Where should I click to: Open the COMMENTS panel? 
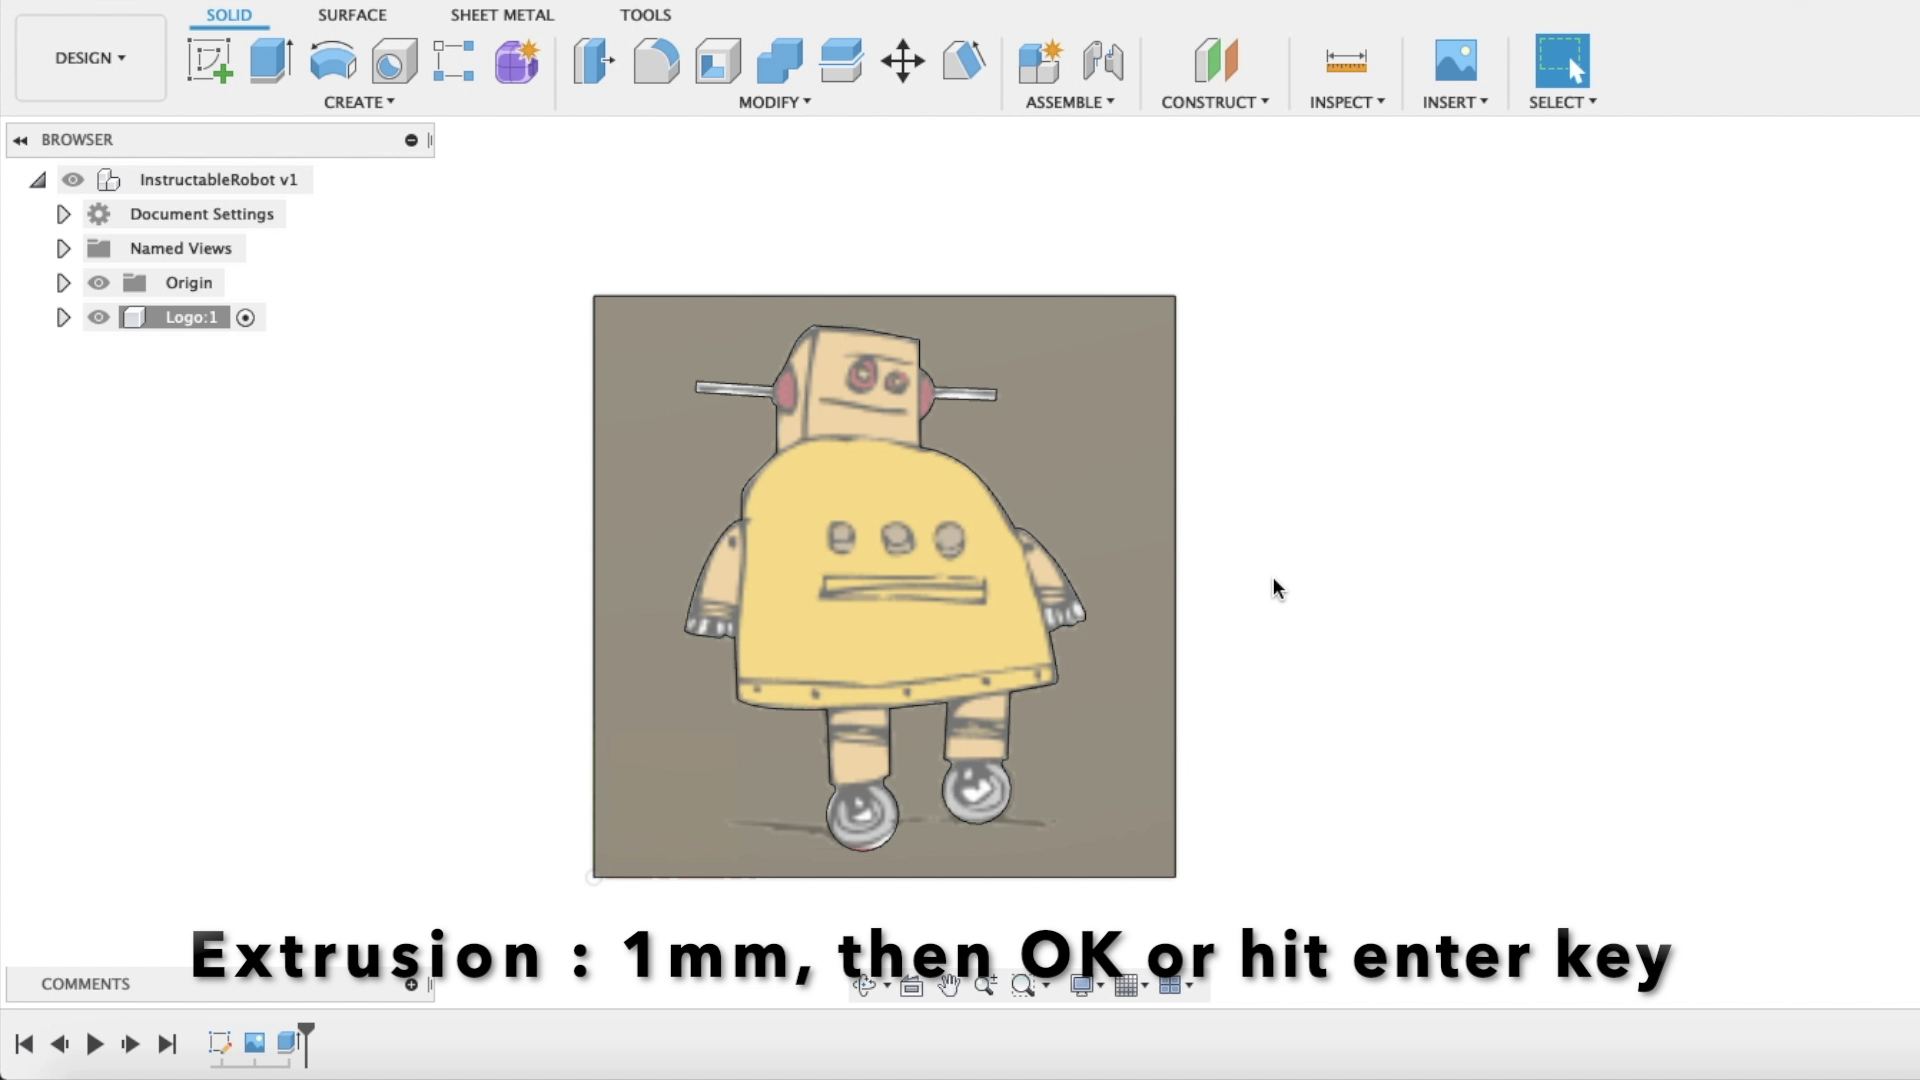85,984
